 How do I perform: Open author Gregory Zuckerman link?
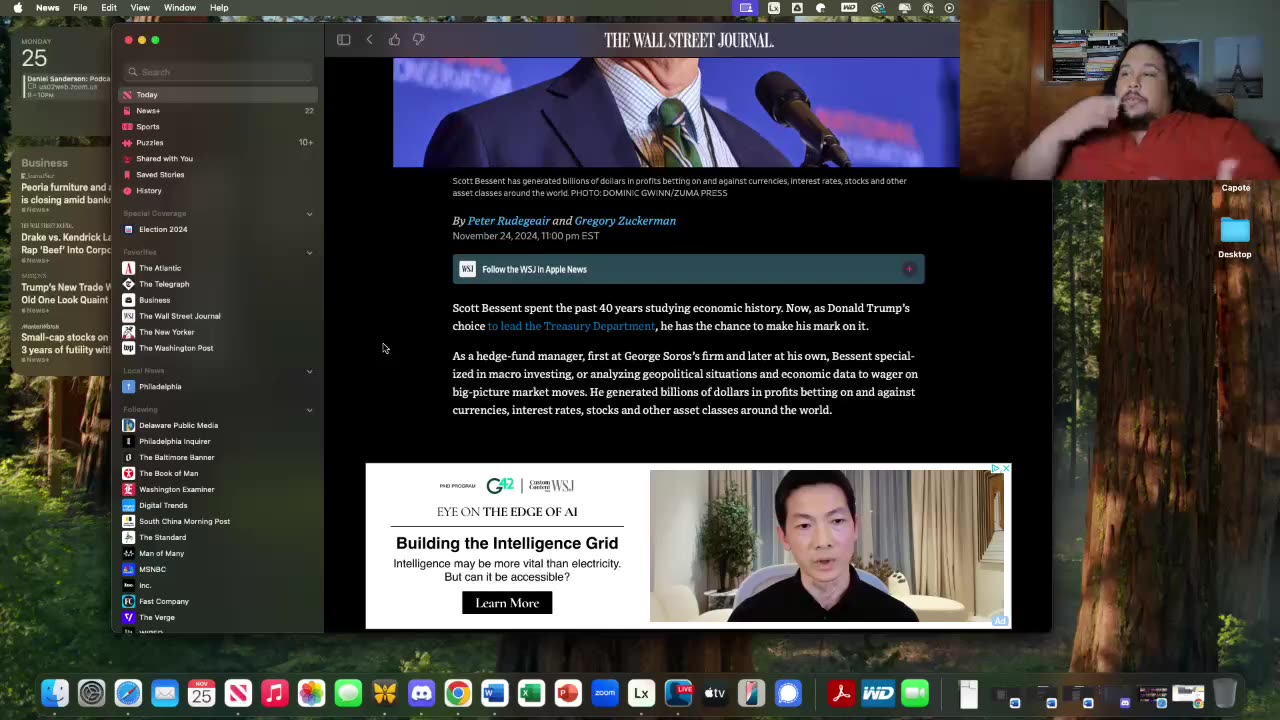(x=625, y=221)
